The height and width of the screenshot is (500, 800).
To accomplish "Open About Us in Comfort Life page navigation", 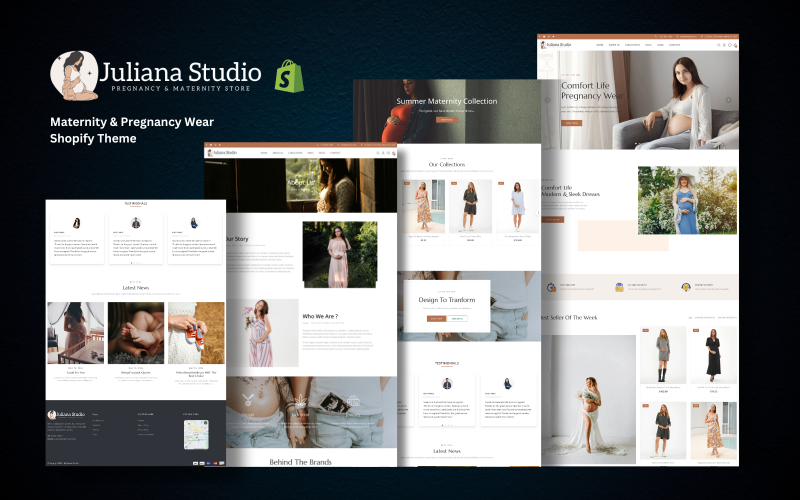I will click(x=614, y=45).
